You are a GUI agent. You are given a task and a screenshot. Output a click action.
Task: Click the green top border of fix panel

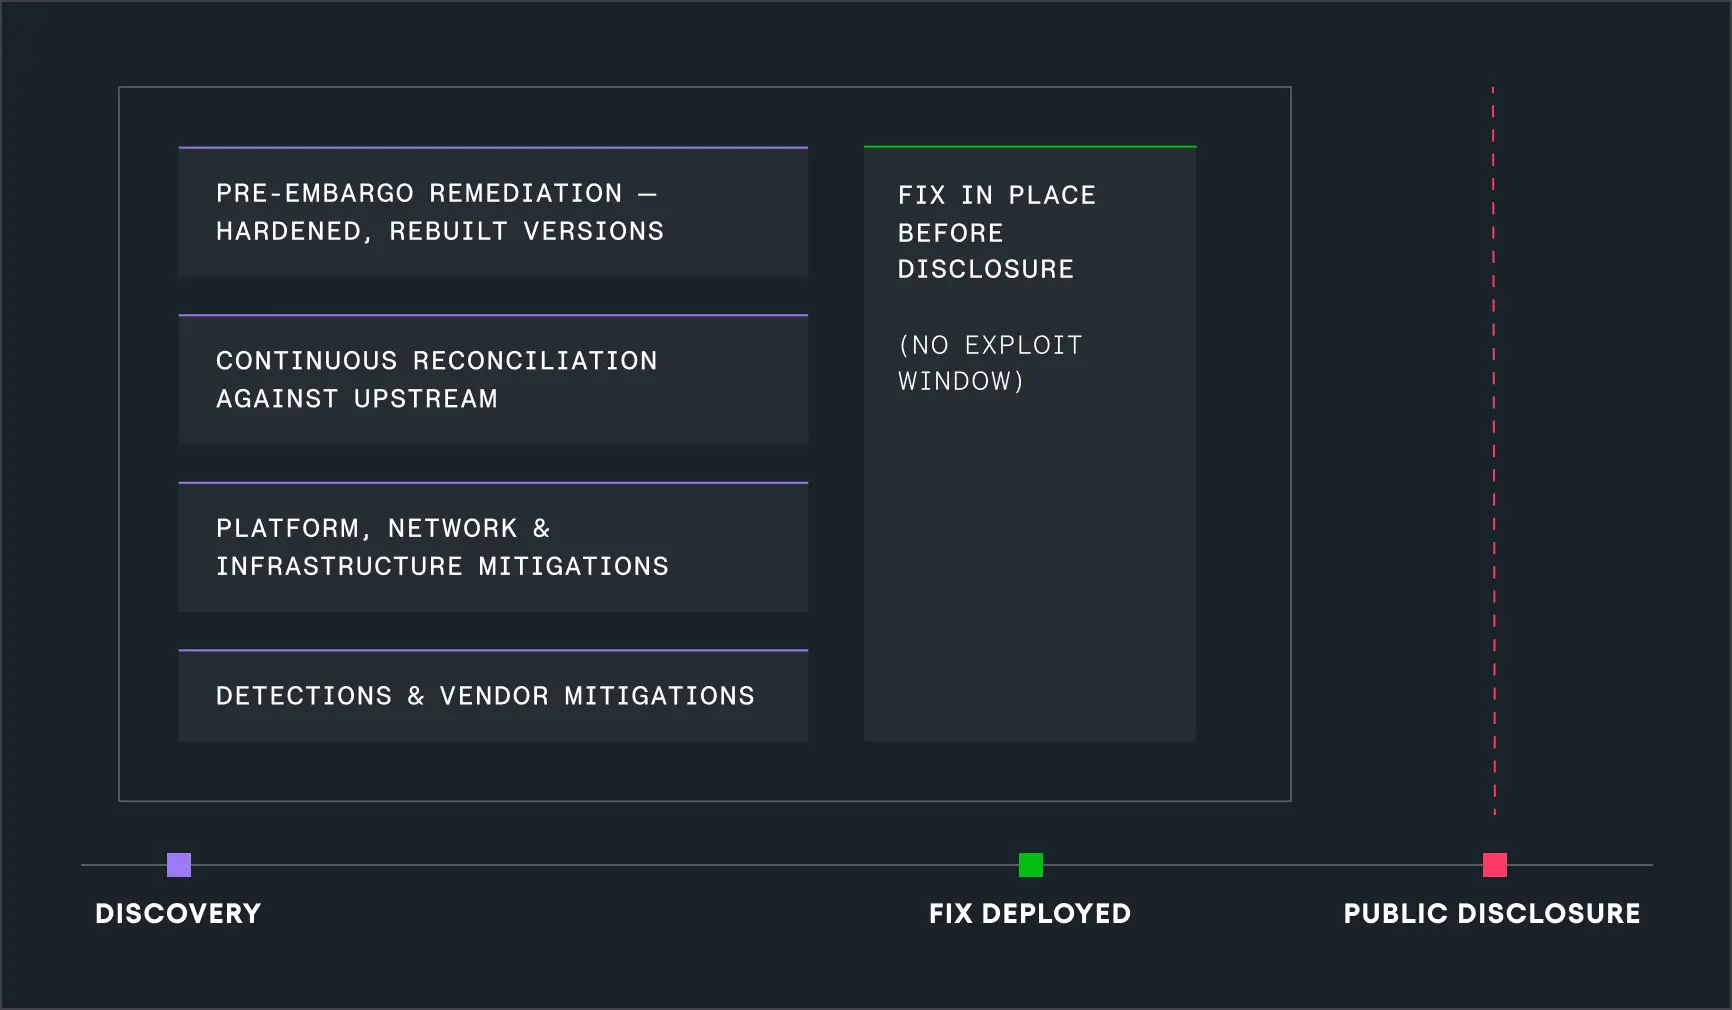coord(1030,147)
